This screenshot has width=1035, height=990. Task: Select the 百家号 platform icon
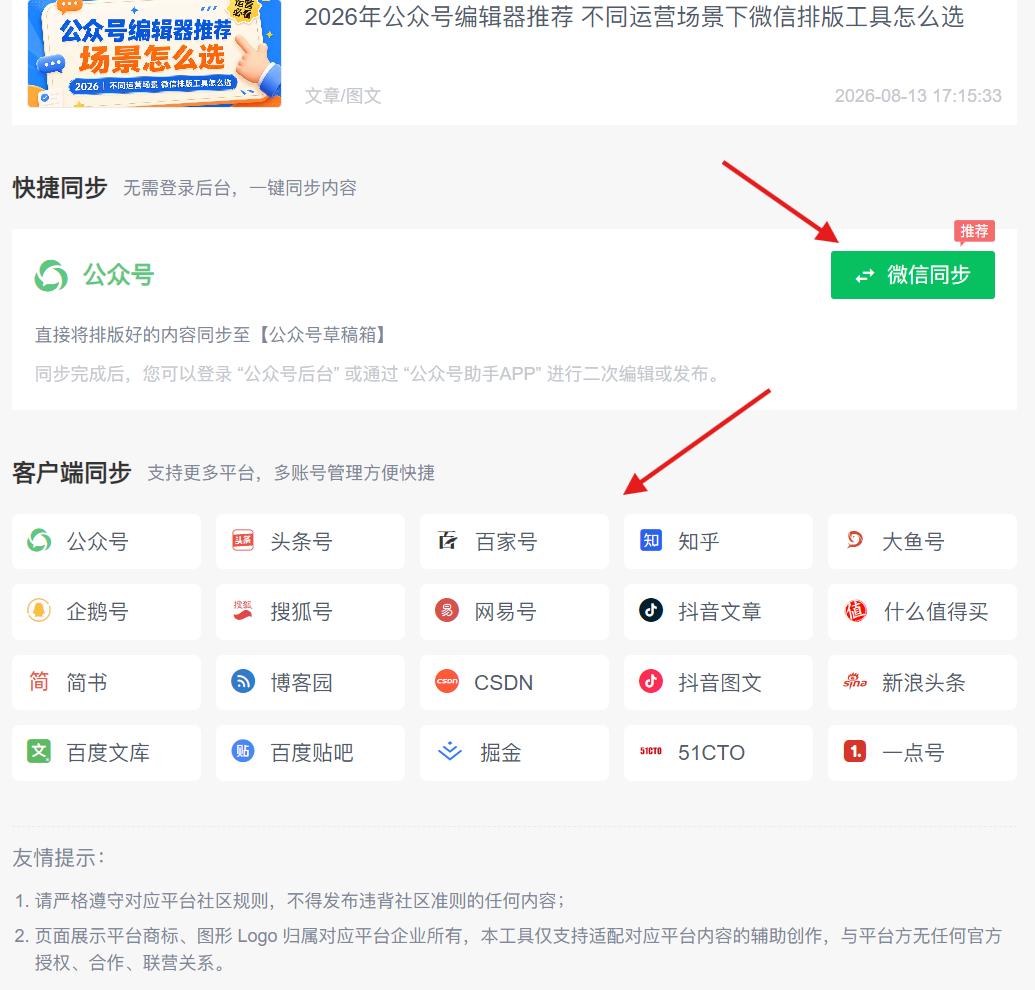448,541
